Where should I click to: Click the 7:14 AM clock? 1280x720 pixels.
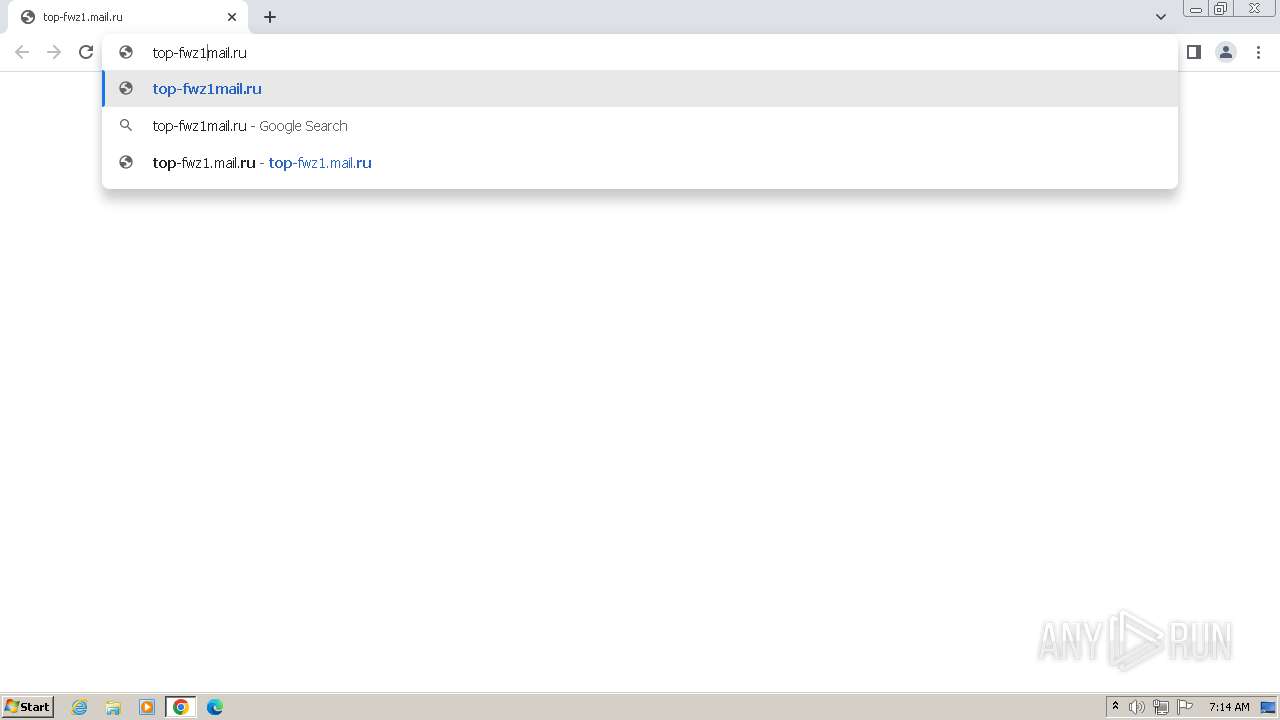pyautogui.click(x=1229, y=707)
